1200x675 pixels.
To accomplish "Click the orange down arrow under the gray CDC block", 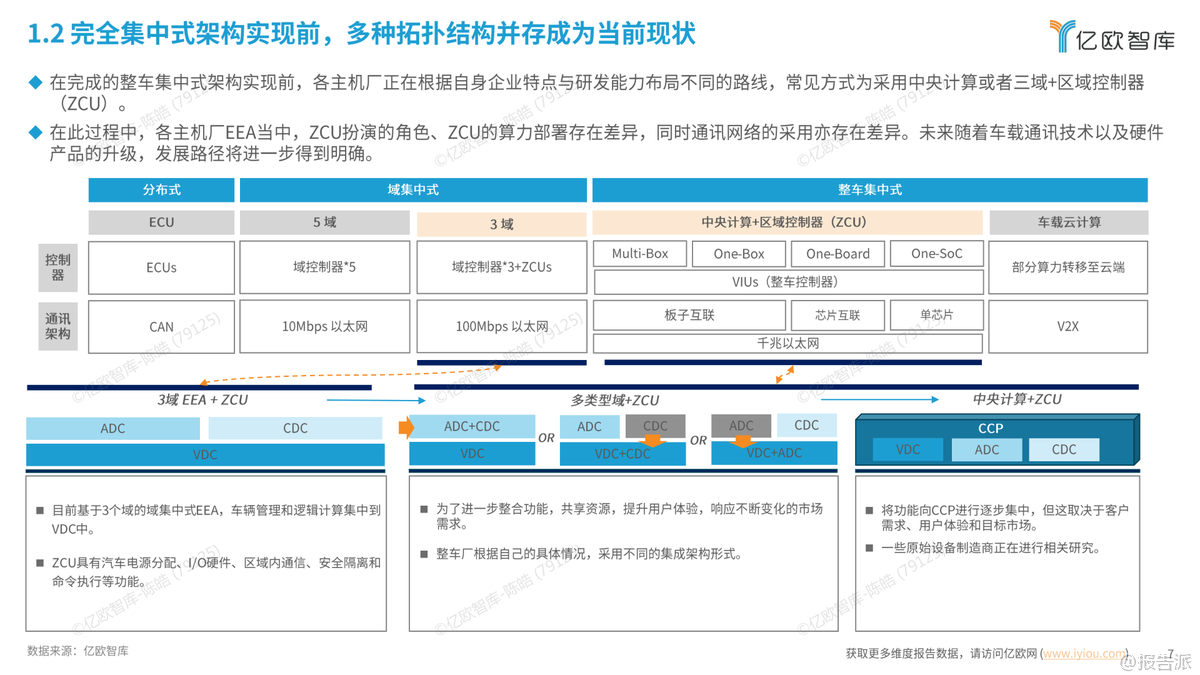I will coord(654,441).
